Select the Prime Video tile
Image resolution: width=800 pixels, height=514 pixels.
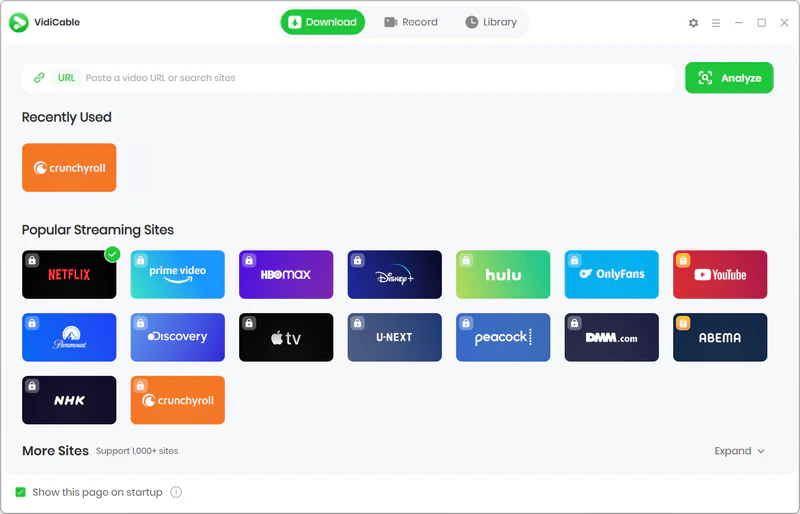point(178,274)
